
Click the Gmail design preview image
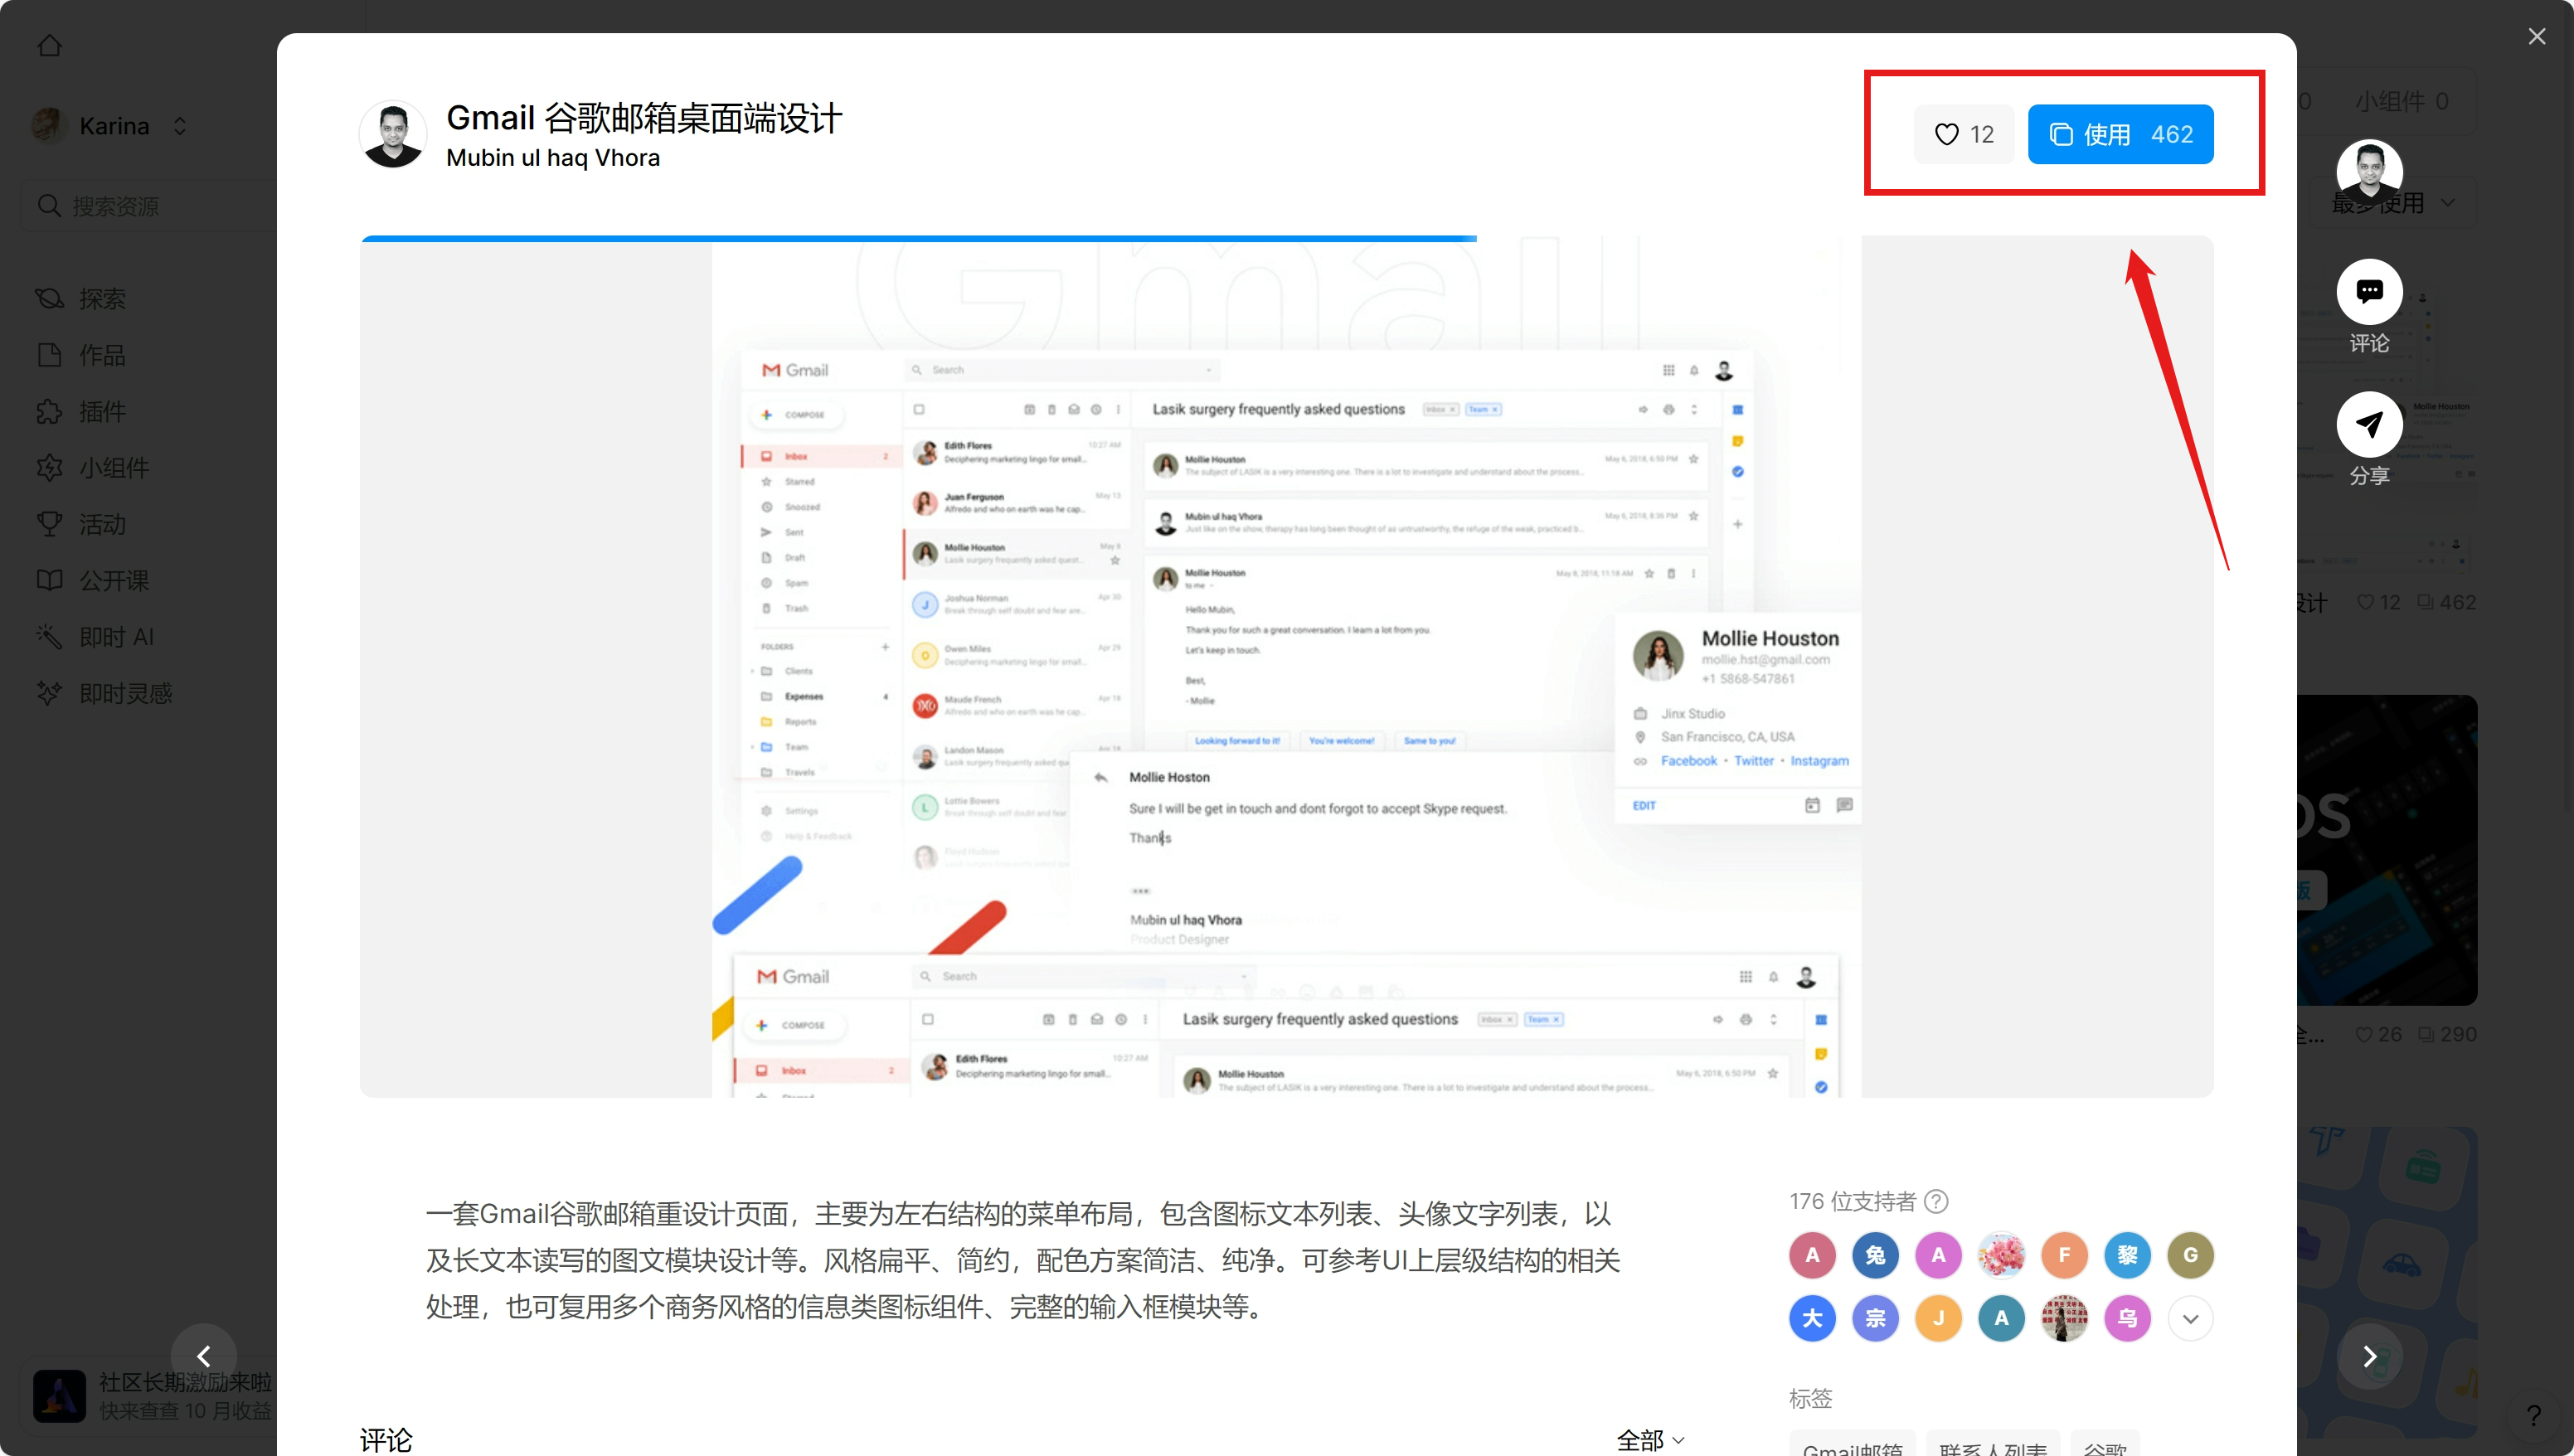click(1286, 667)
